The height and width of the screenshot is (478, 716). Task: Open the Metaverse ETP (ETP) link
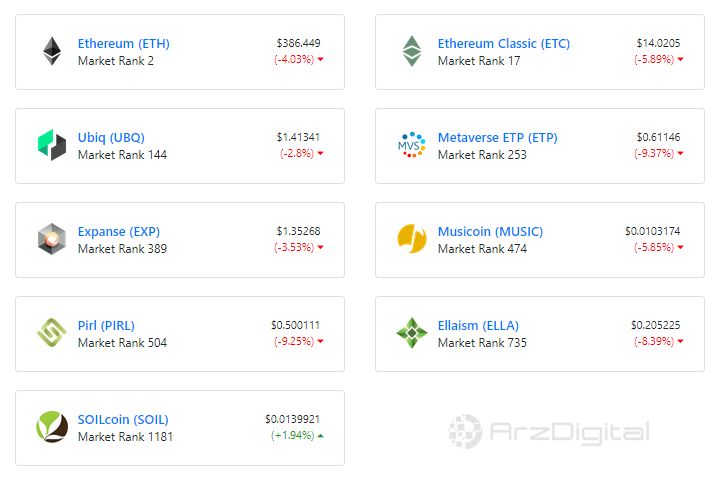[x=498, y=137]
